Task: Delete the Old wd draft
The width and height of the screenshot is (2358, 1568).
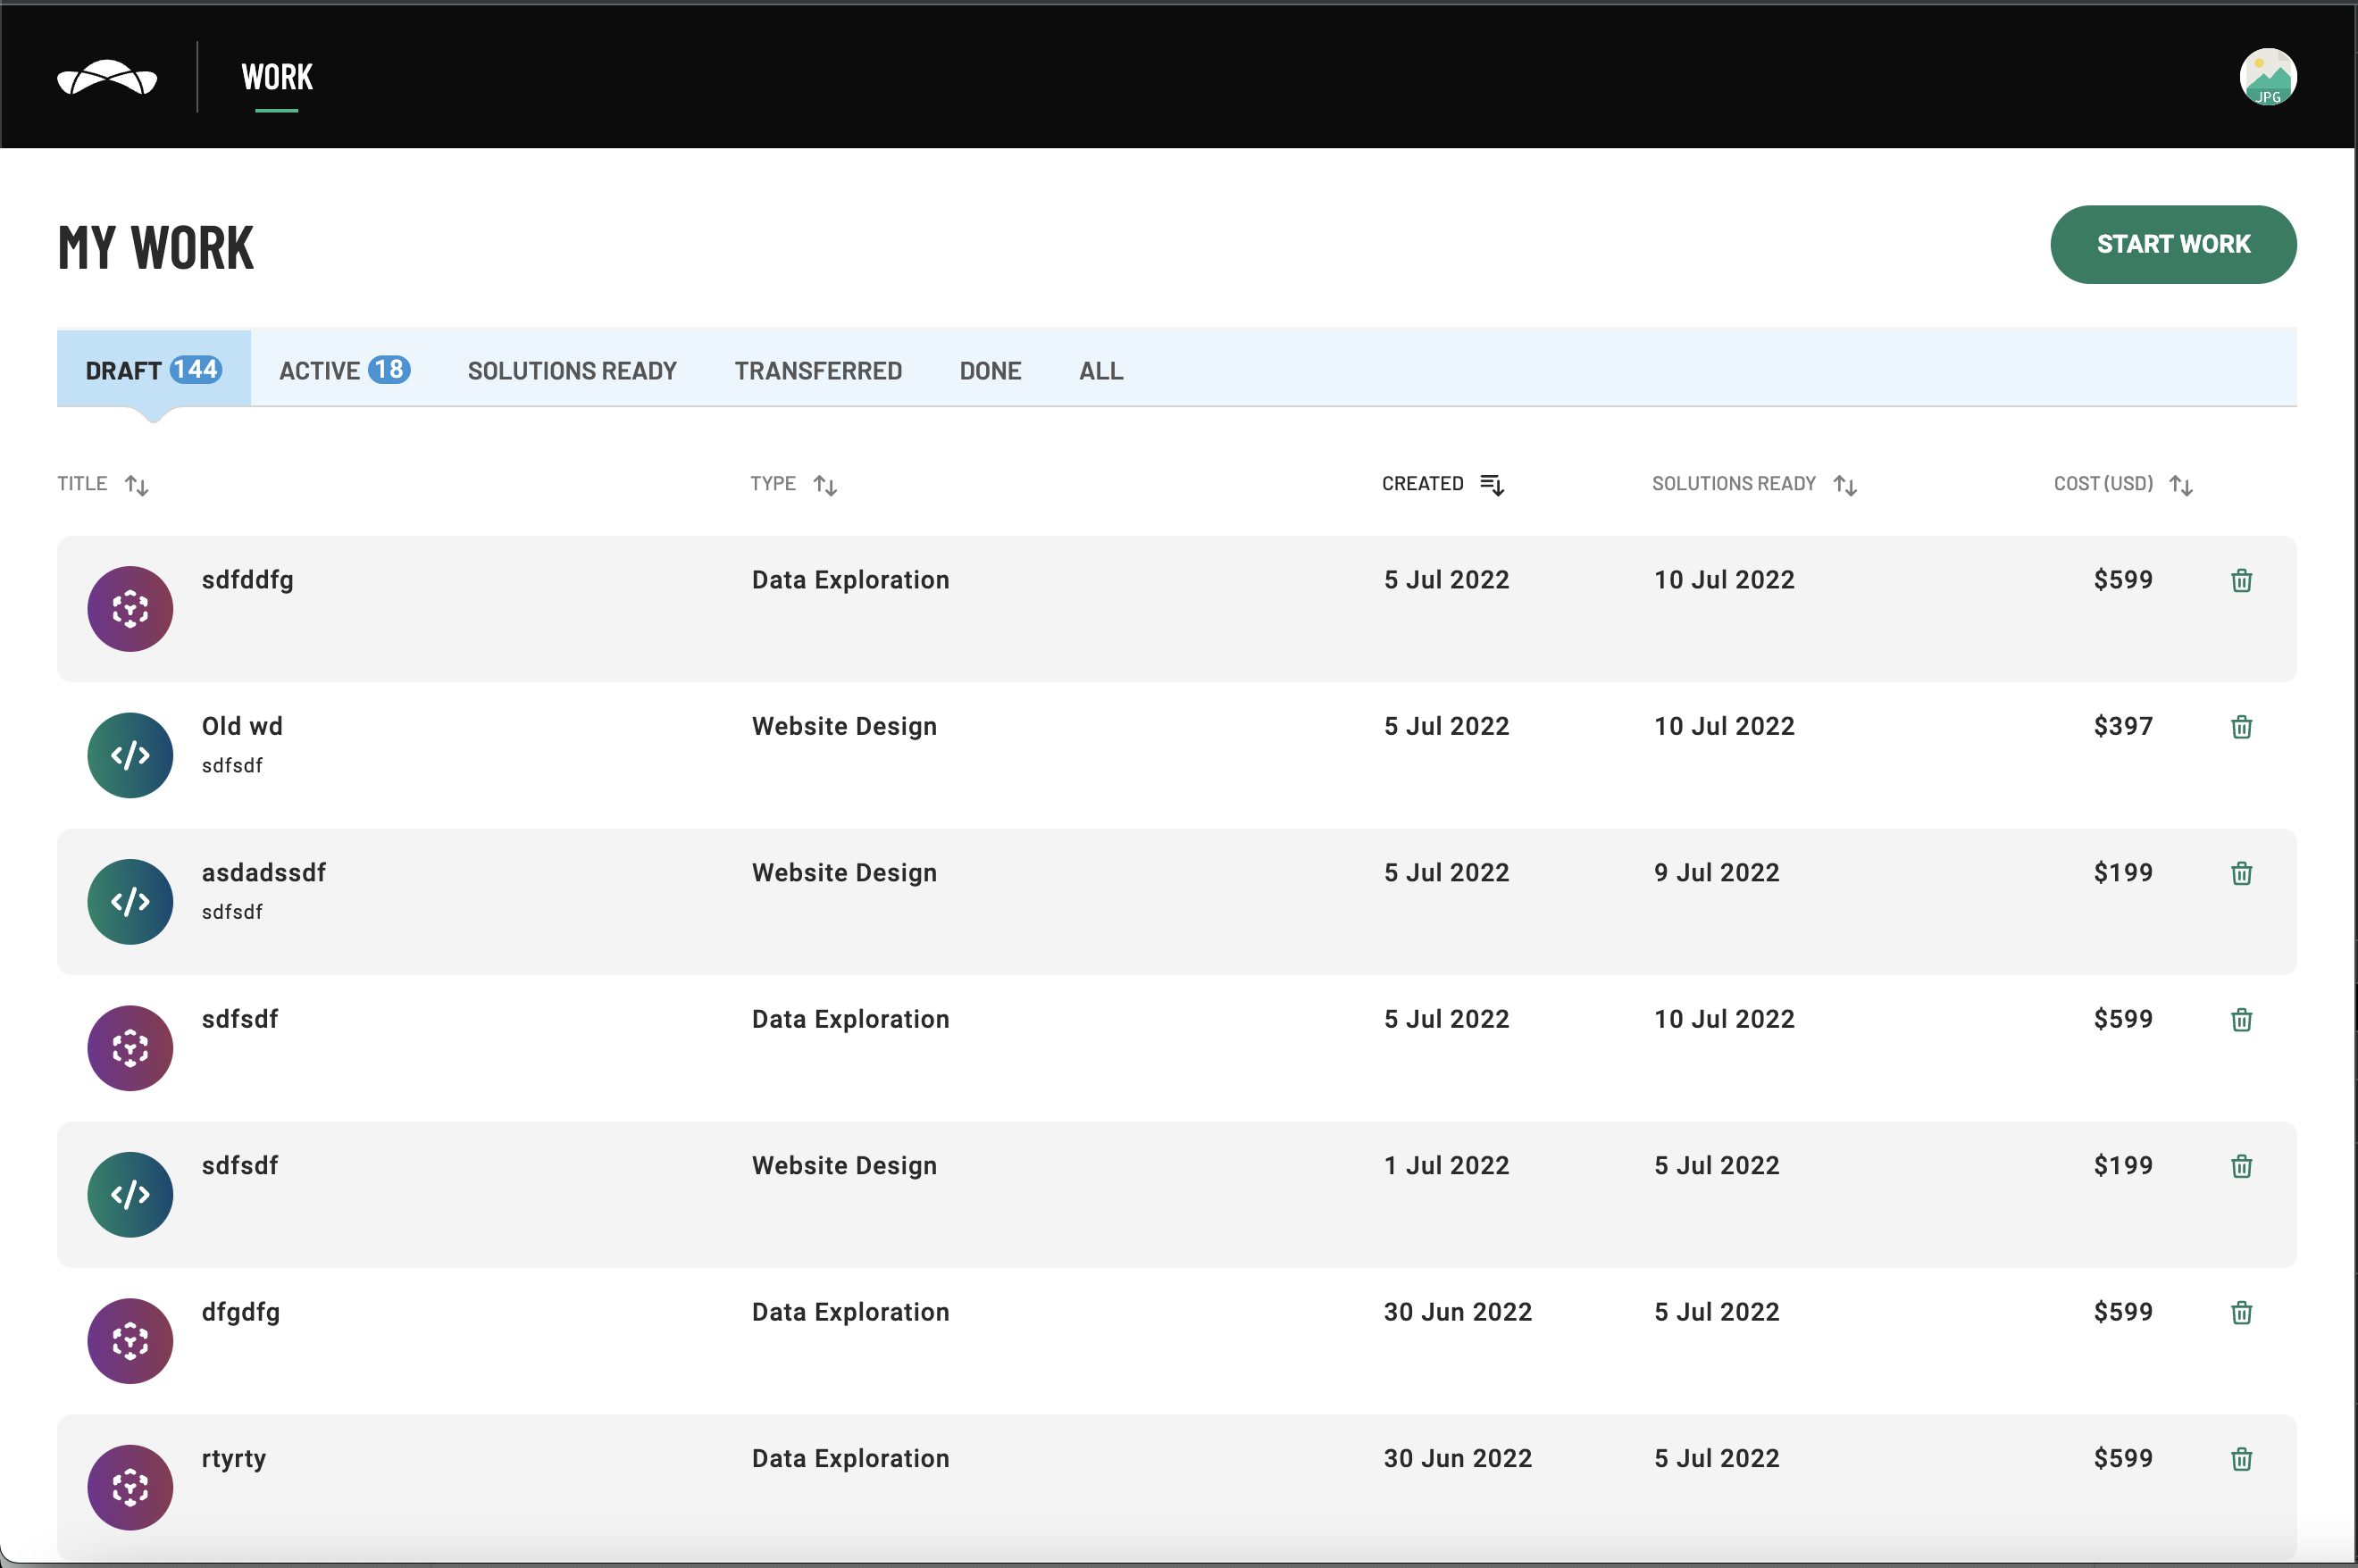Action: (x=2241, y=727)
